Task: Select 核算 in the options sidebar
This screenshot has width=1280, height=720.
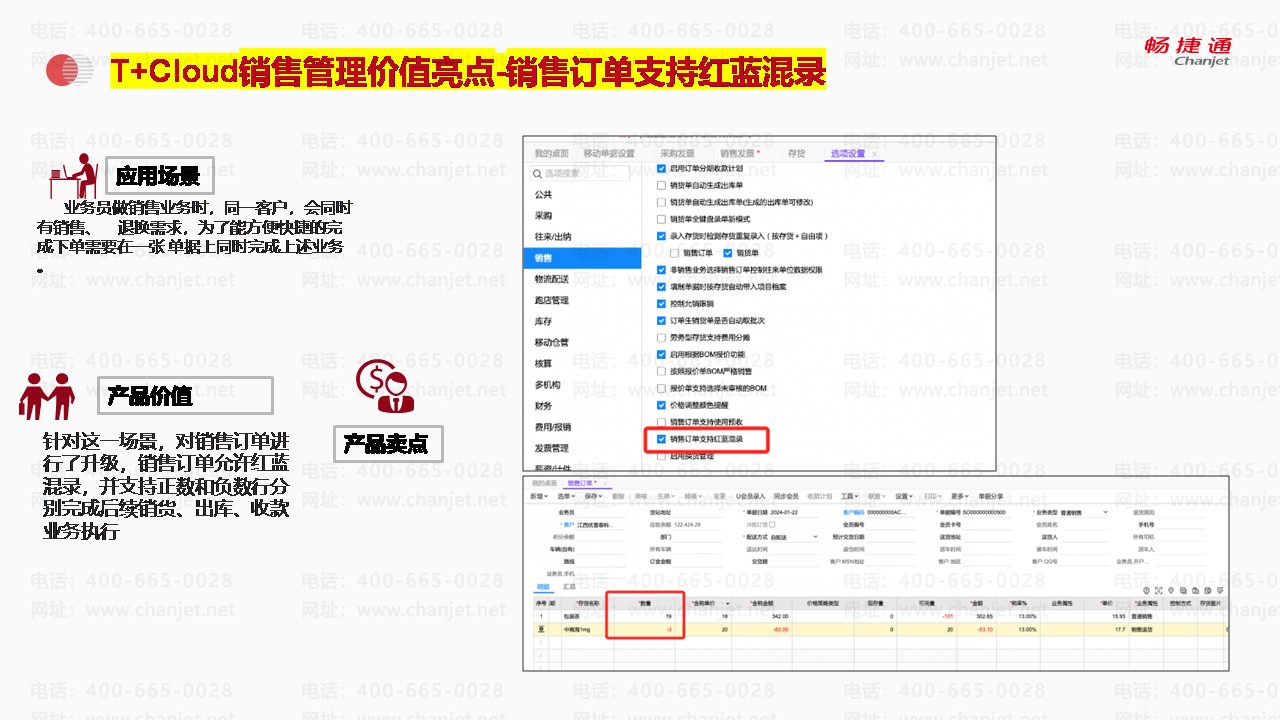Action: point(543,363)
